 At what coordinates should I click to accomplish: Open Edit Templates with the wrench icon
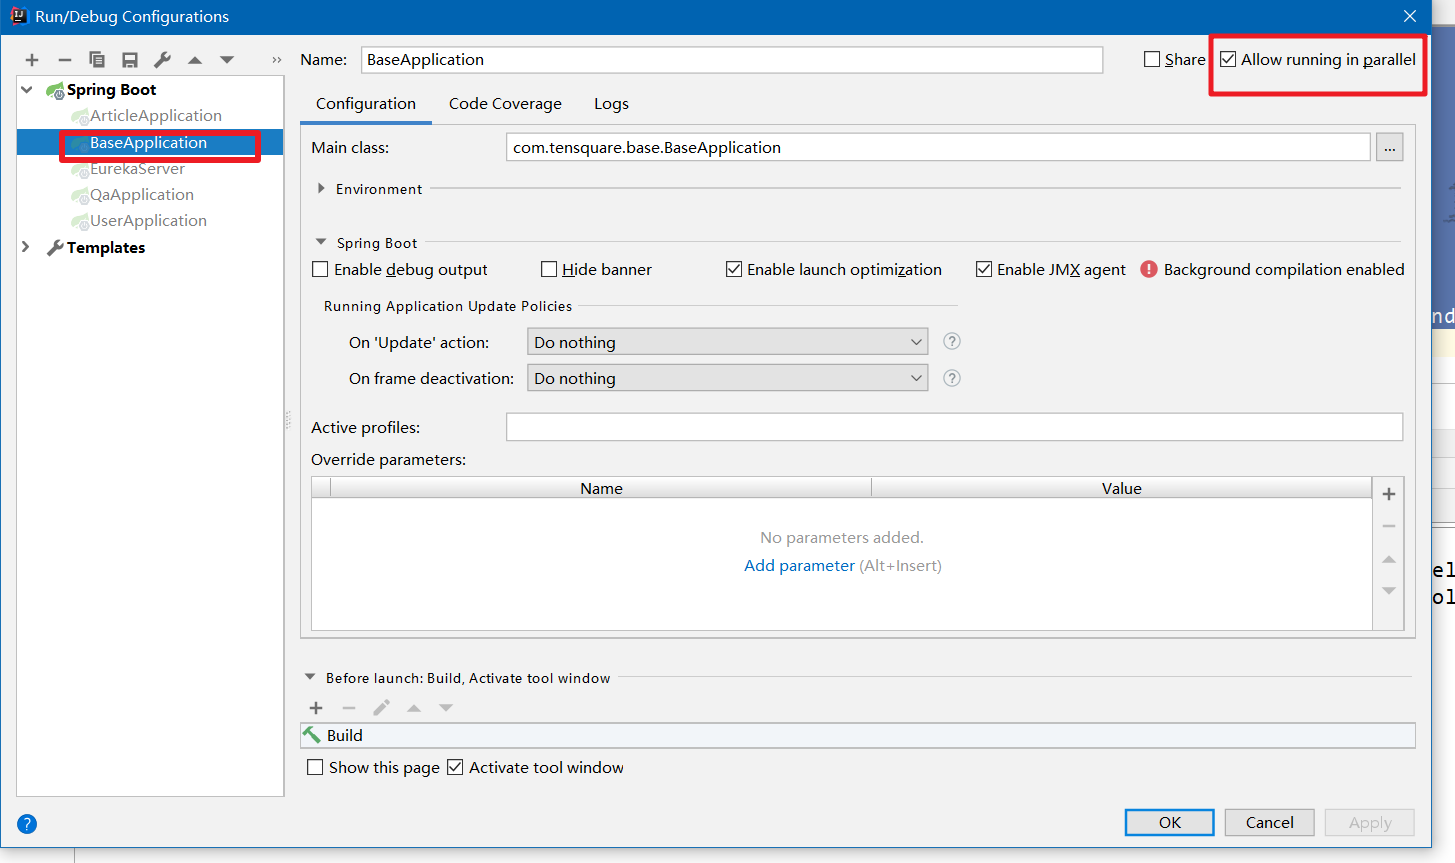[162, 60]
